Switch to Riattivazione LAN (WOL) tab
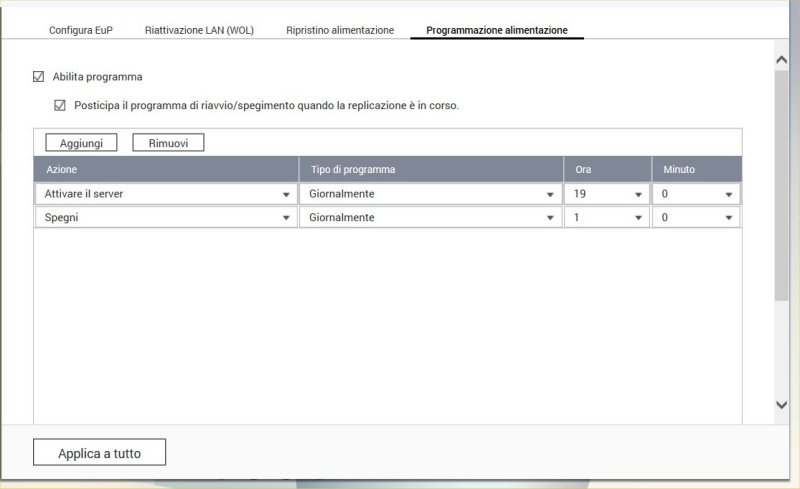 (199, 31)
